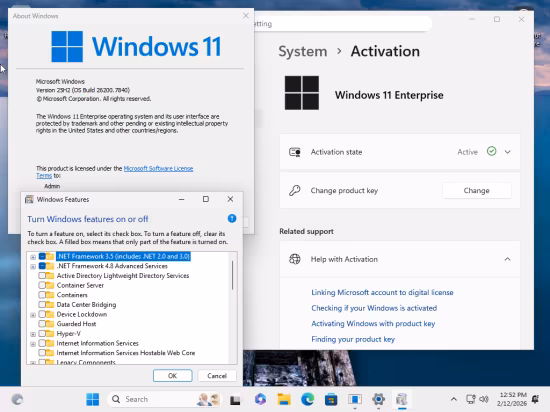This screenshot has height=412, width=550.
Task: Click the Windows 11 Enterprise logo
Action: pyautogui.click(x=302, y=93)
